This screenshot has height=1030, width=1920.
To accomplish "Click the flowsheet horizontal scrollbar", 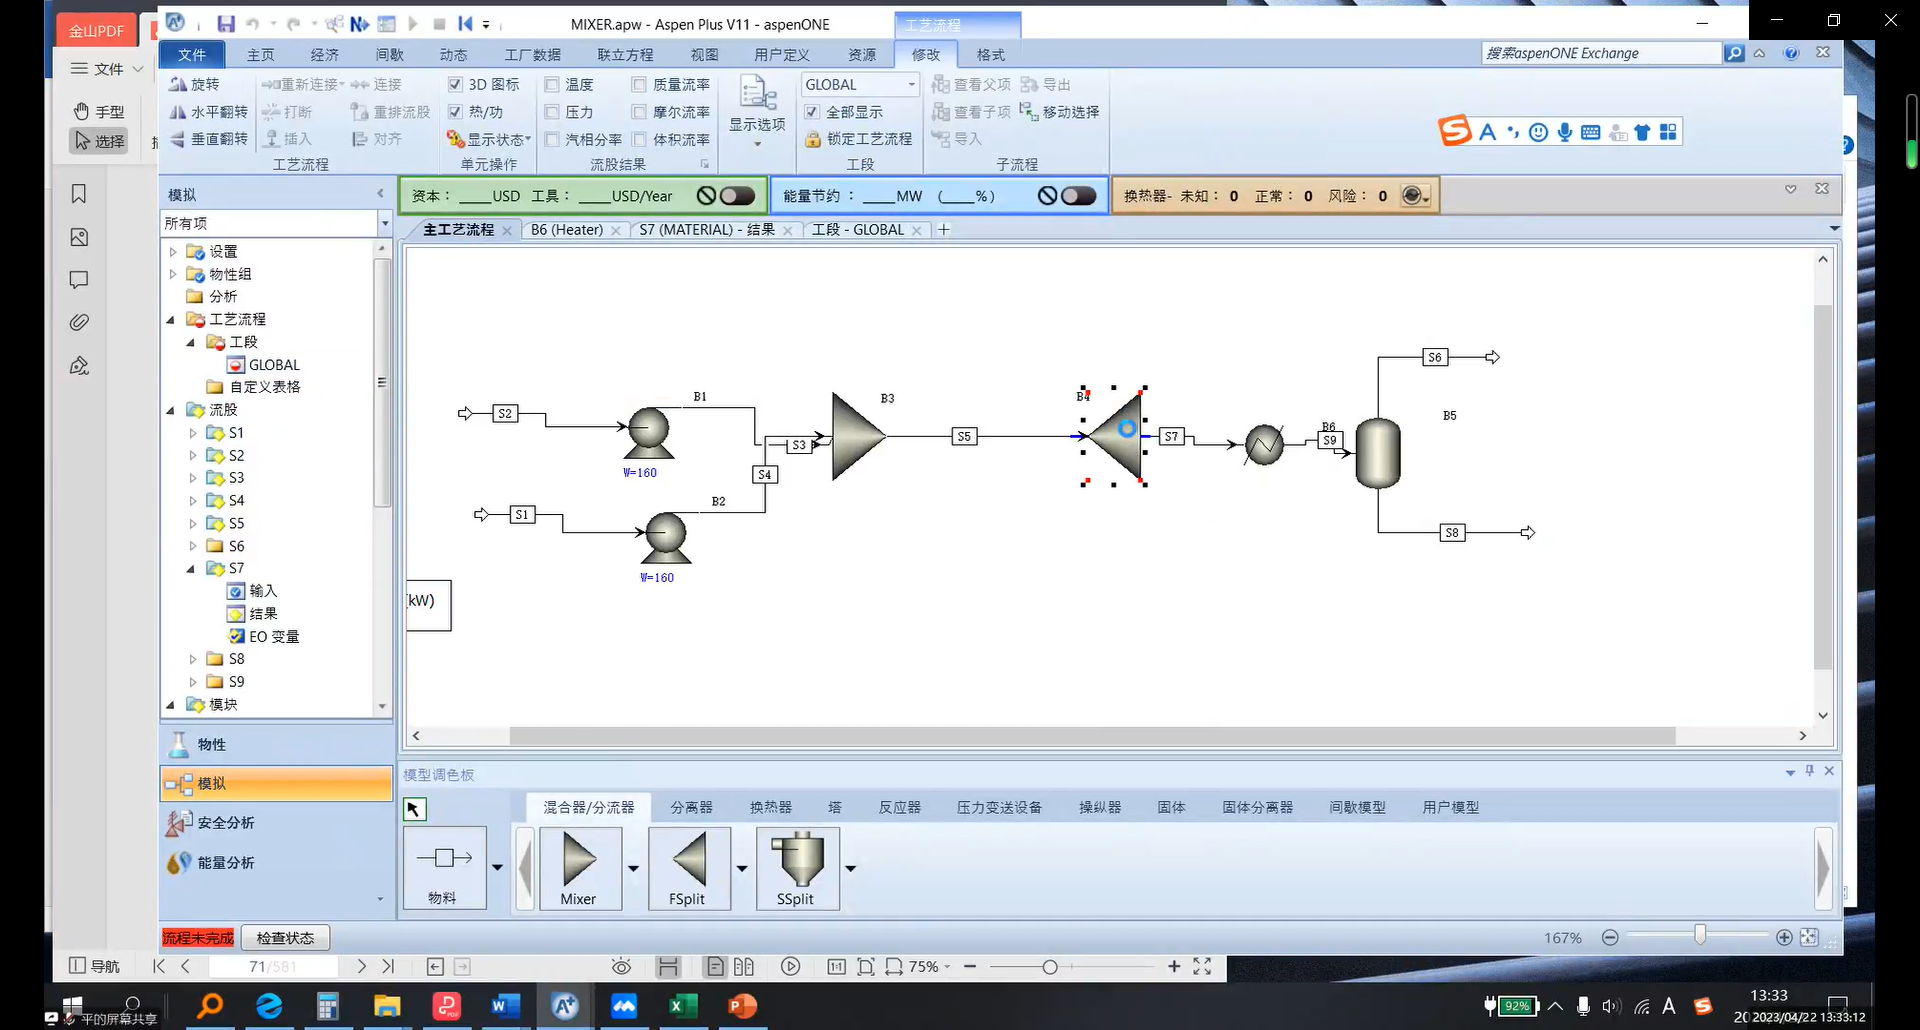I will pos(1092,736).
